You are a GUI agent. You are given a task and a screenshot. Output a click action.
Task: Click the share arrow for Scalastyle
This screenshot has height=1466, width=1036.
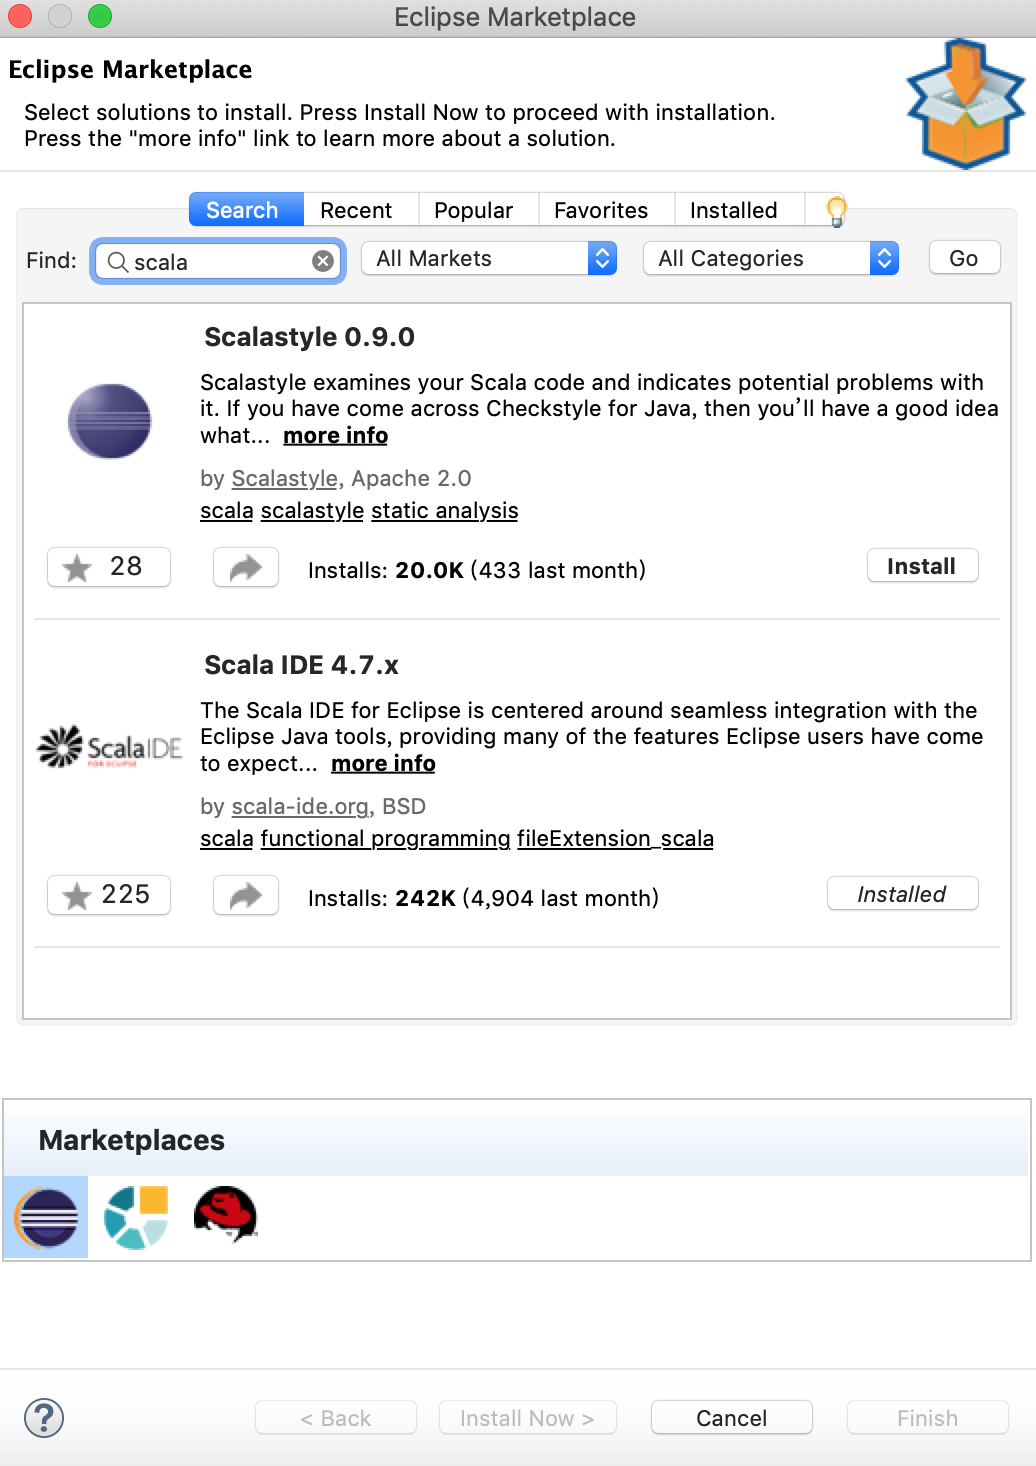tap(245, 566)
